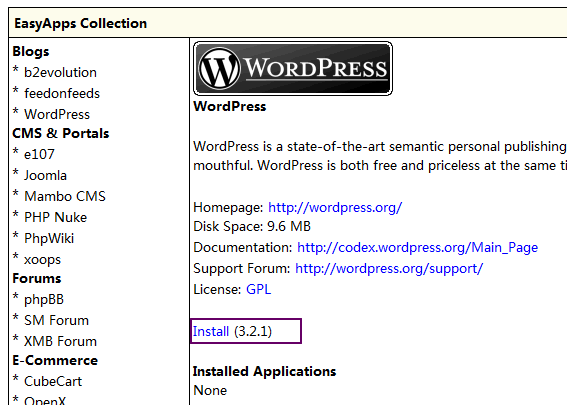The image size is (567, 405).
Task: Go to the wordpress.org/support forum link
Action: tap(389, 269)
